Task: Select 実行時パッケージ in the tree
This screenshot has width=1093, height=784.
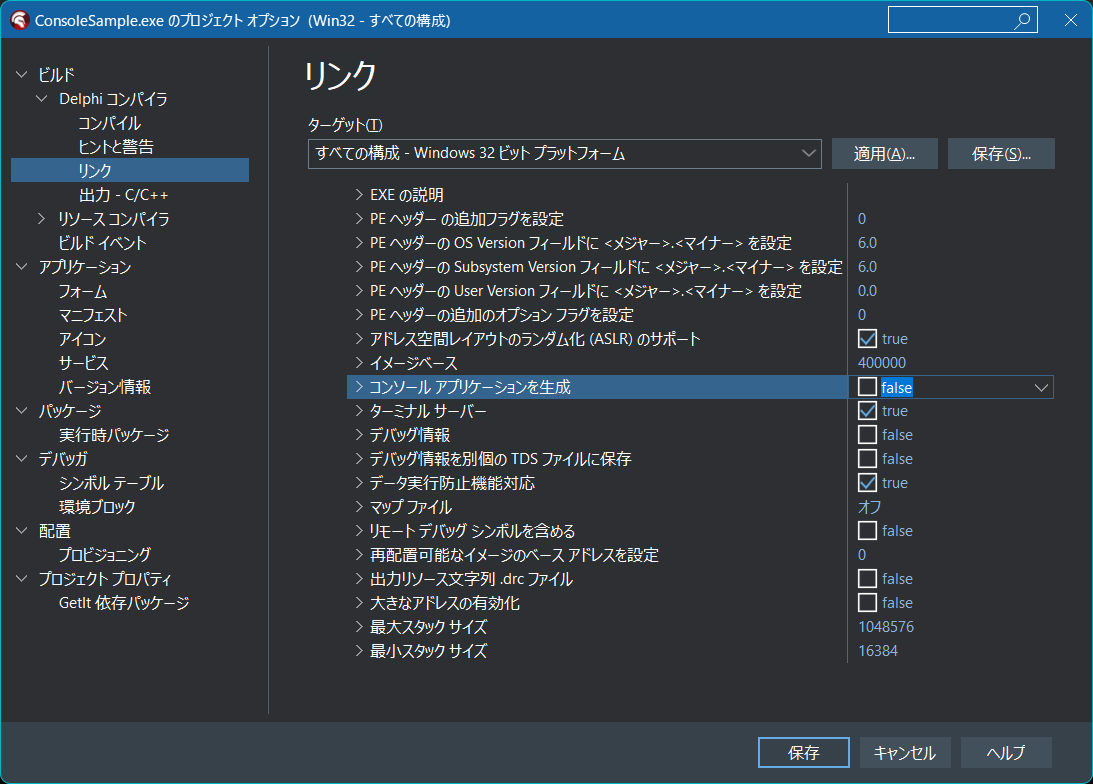Action: 114,435
